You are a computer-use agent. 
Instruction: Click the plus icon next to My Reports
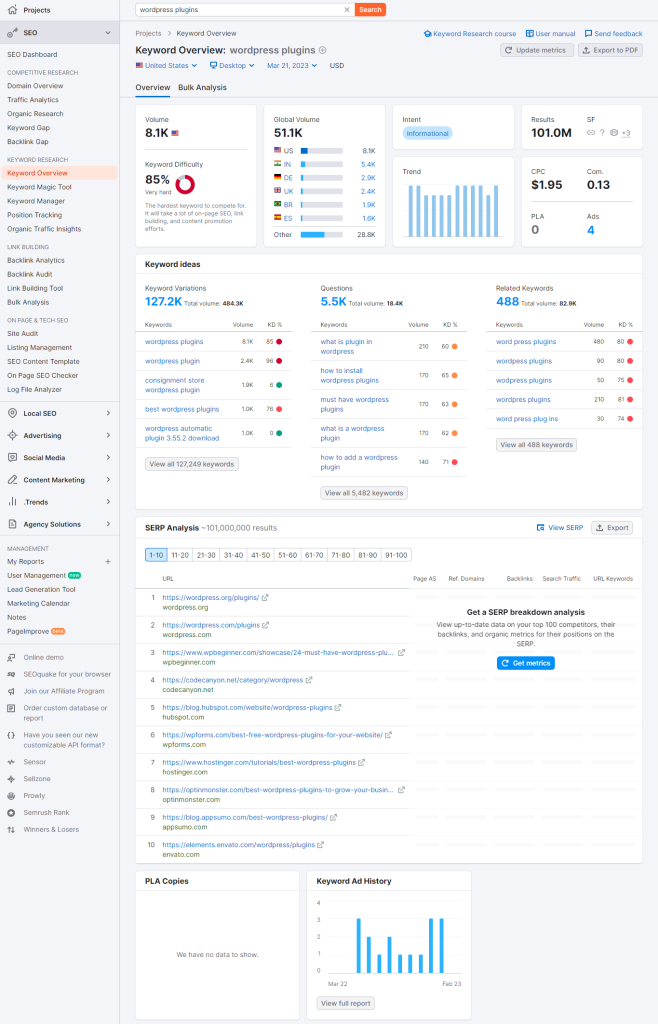tap(108, 562)
